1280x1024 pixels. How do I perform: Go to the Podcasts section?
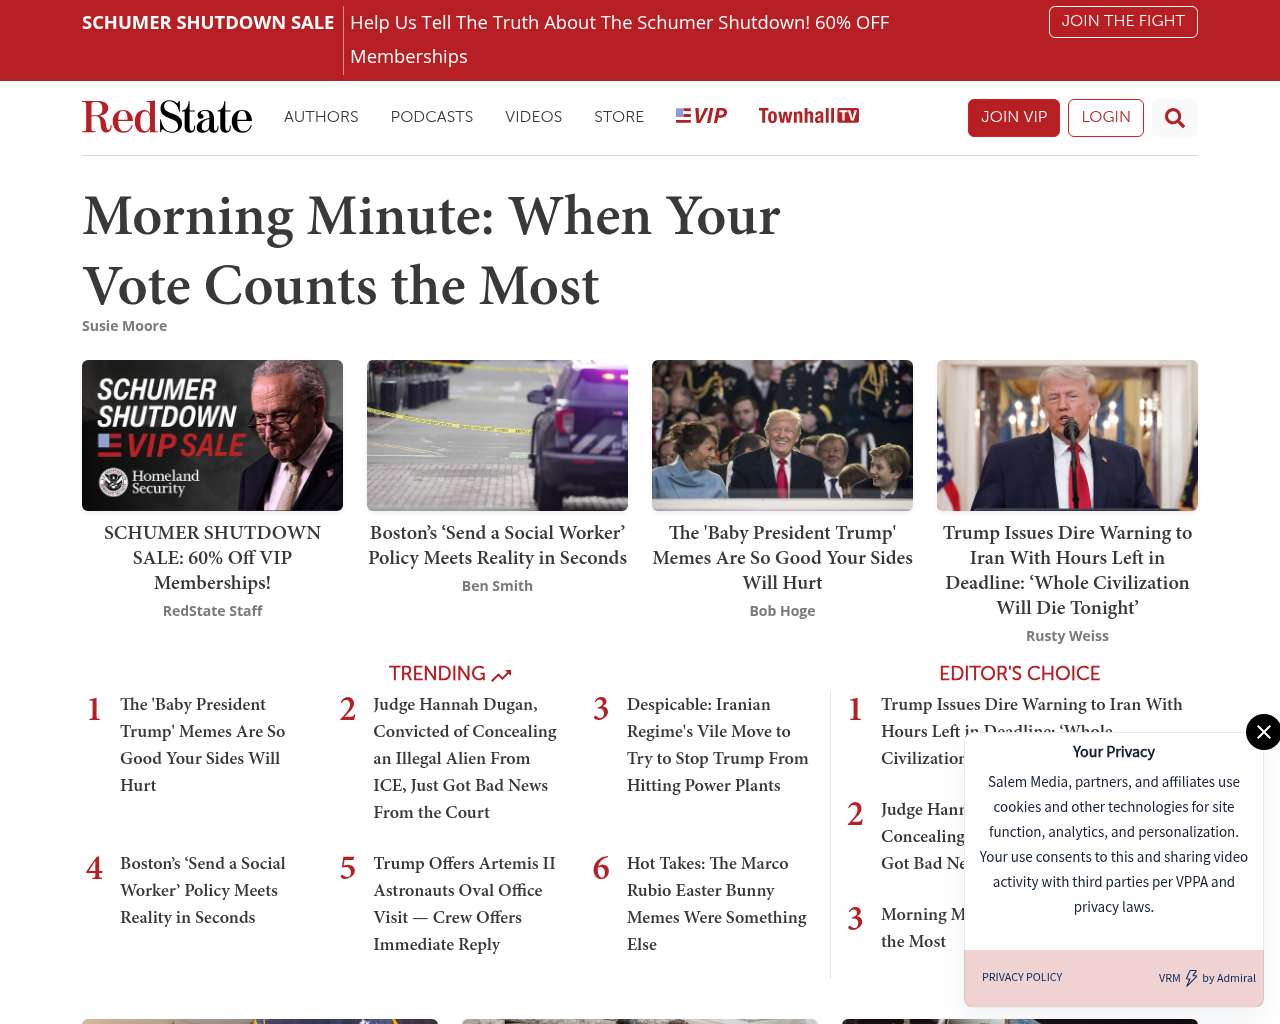[x=431, y=117]
